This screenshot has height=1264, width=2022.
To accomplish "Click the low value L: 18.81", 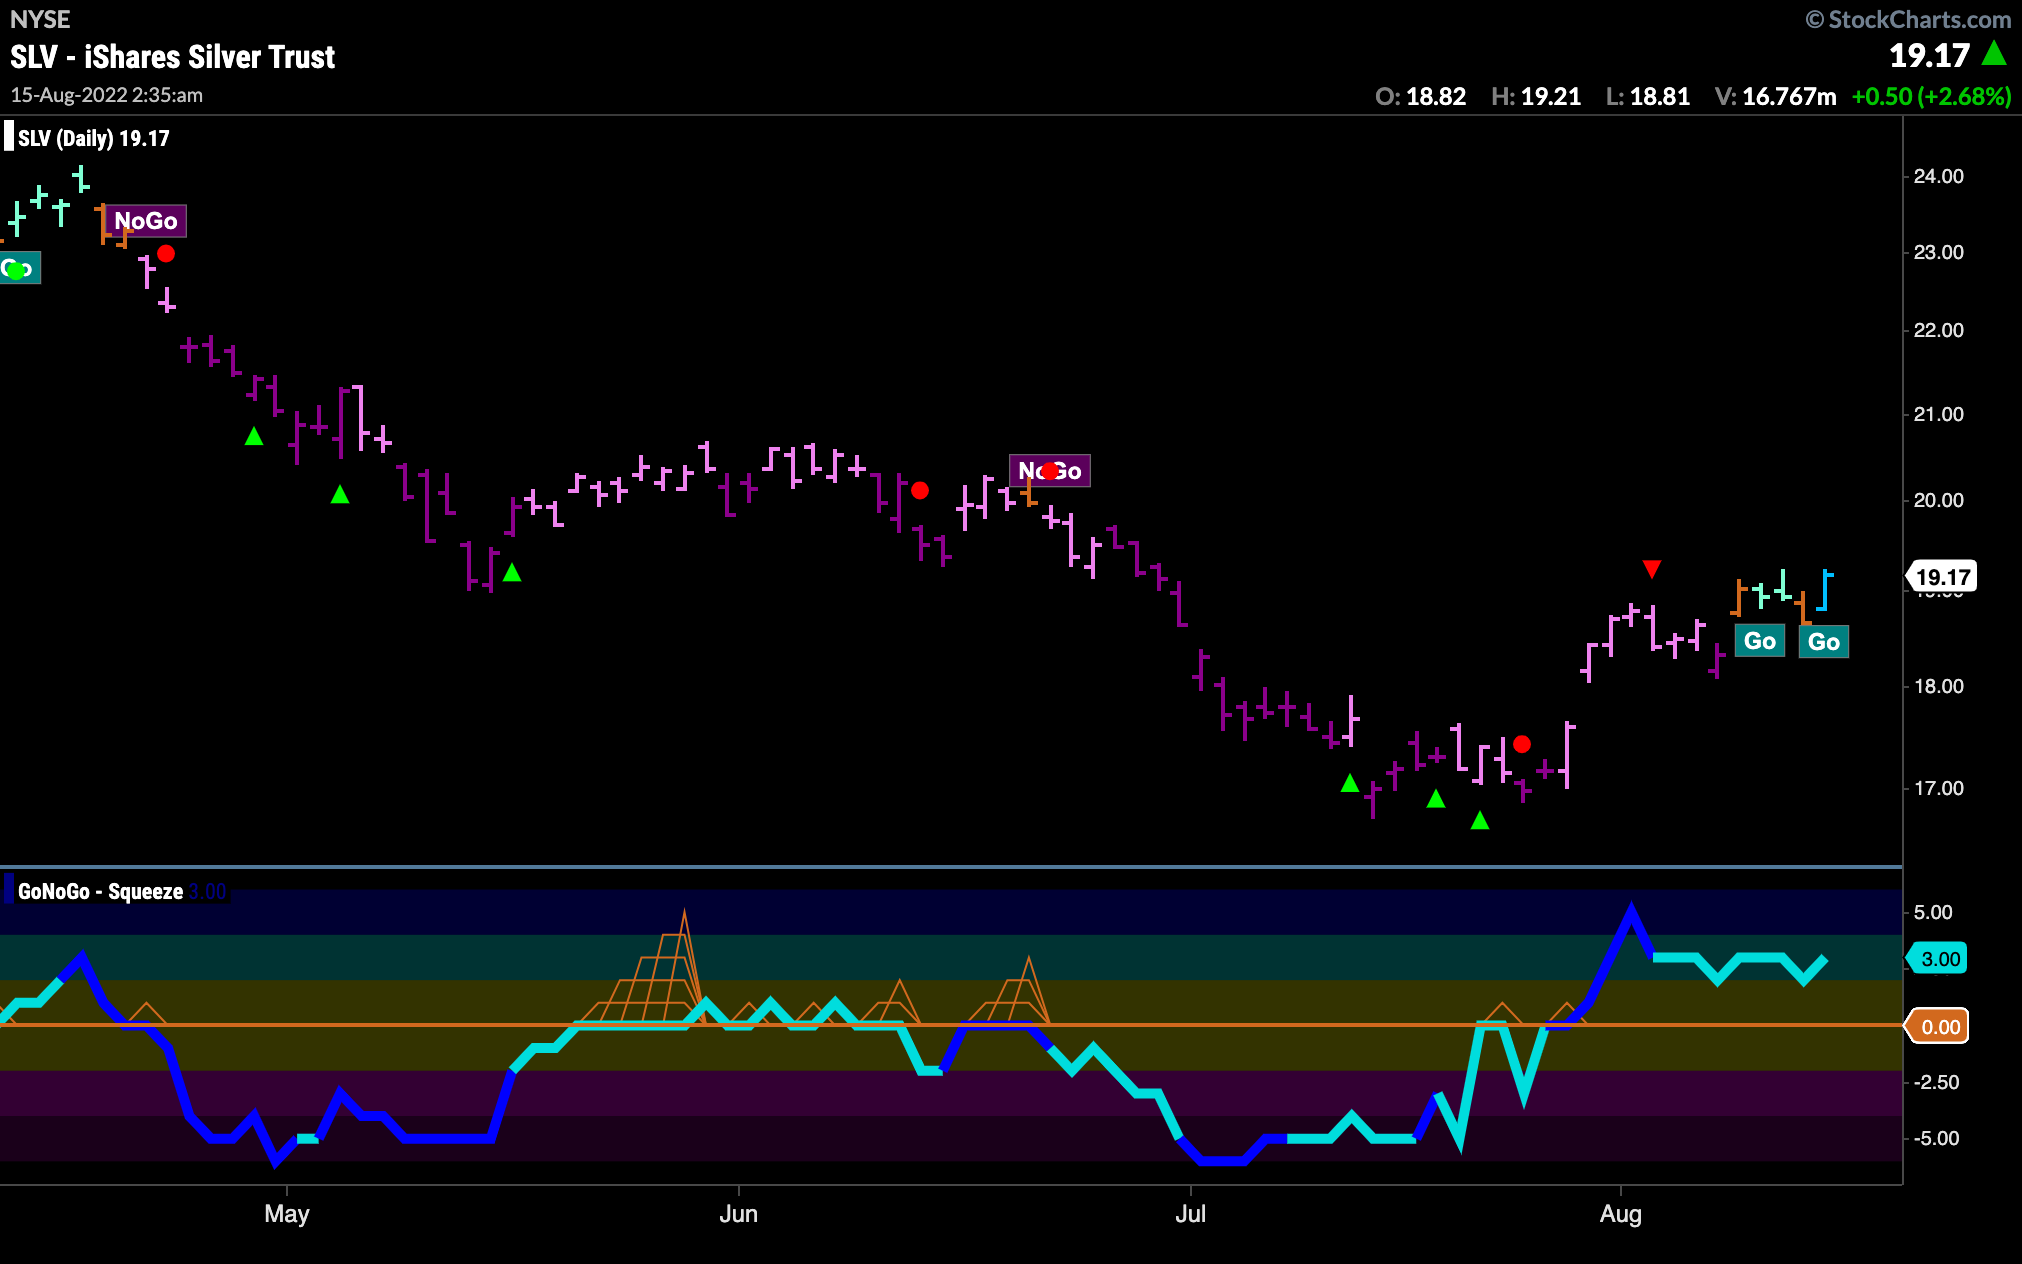I will coord(1648,97).
